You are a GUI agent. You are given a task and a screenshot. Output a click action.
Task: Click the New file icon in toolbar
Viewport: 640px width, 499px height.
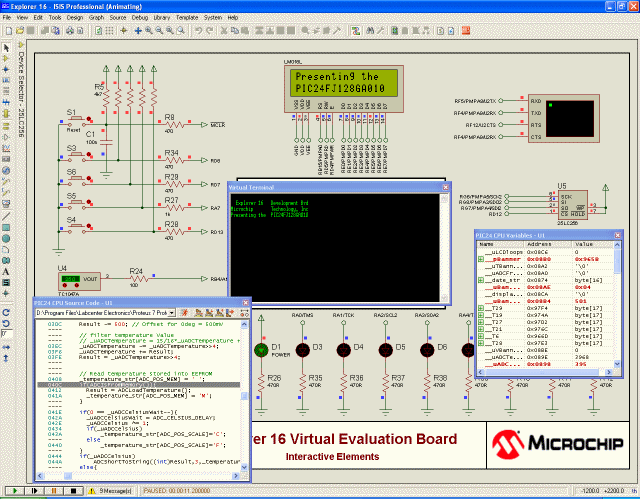7,30
